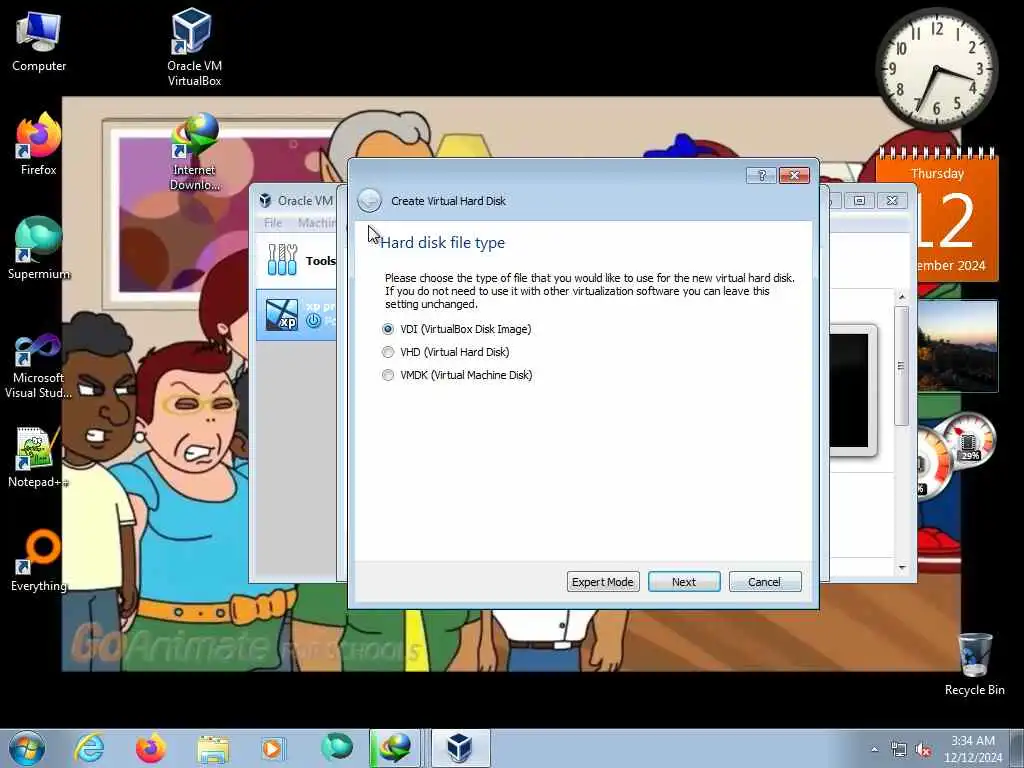This screenshot has width=1024, height=768.
Task: Open File menu in VirtualBox Manager
Action: pyautogui.click(x=273, y=223)
